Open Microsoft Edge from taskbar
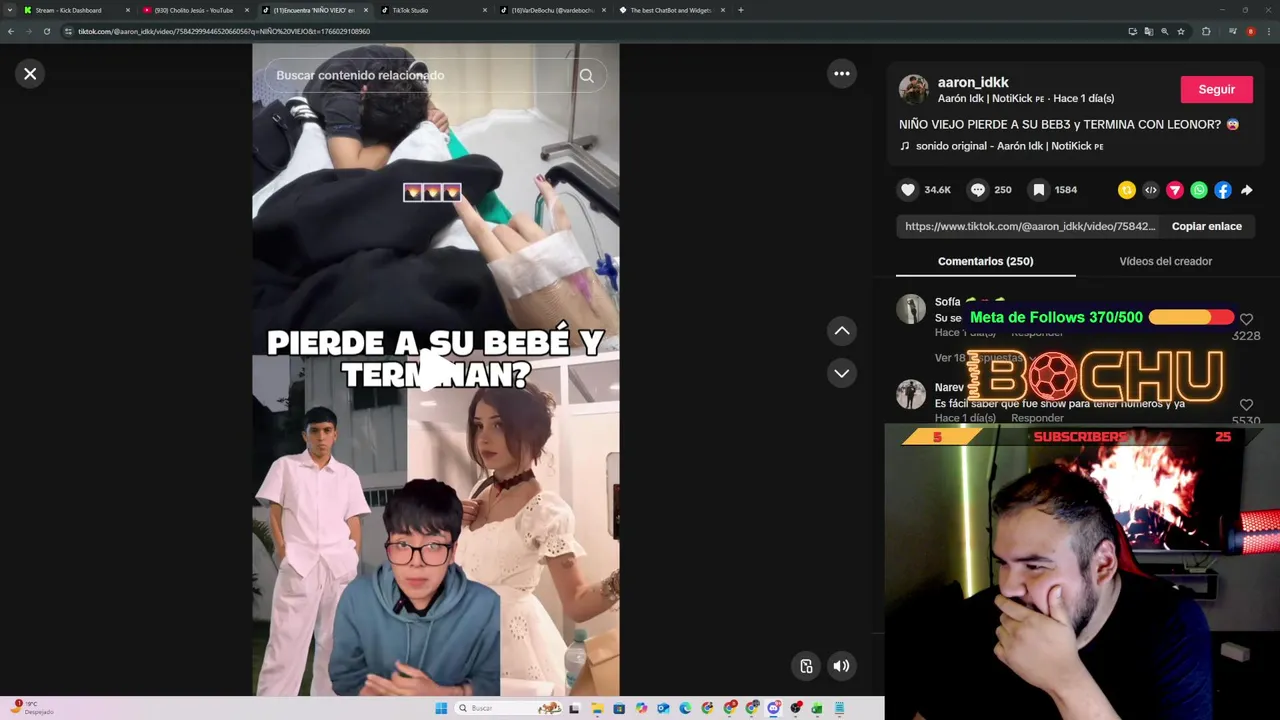 [x=685, y=708]
